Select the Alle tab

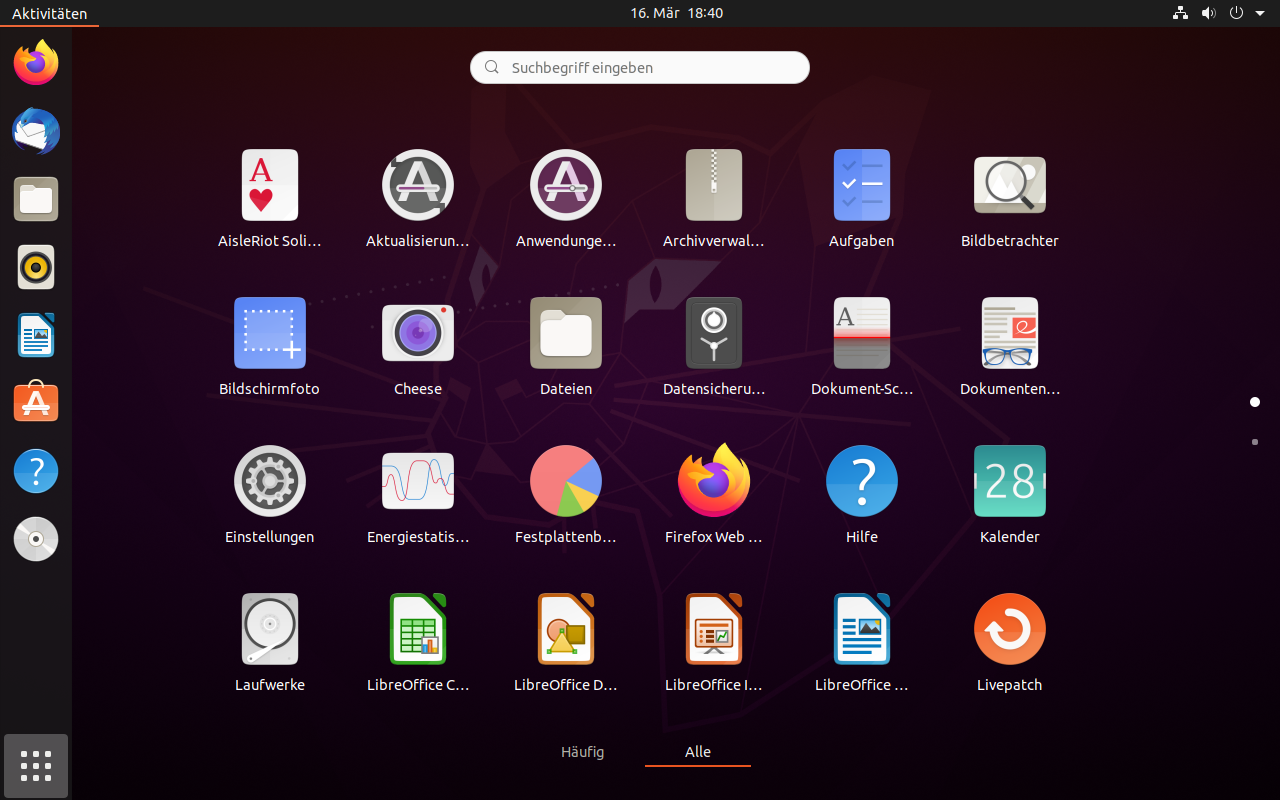coord(698,752)
